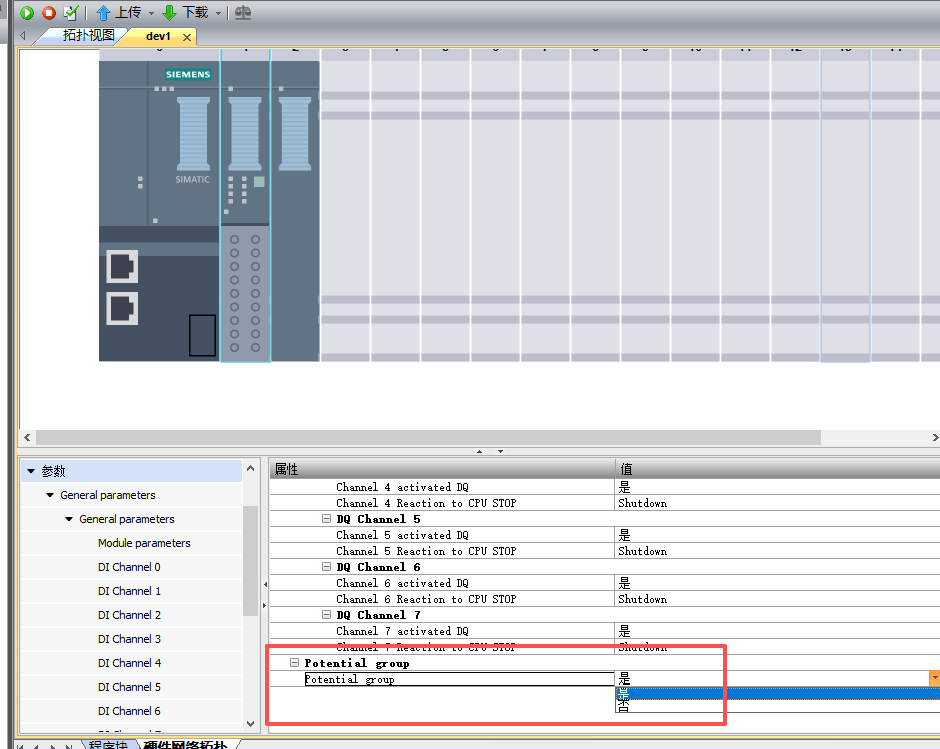This screenshot has width=940, height=749.
Task: Click the 上传 upload arrow button
Action: (x=119, y=13)
